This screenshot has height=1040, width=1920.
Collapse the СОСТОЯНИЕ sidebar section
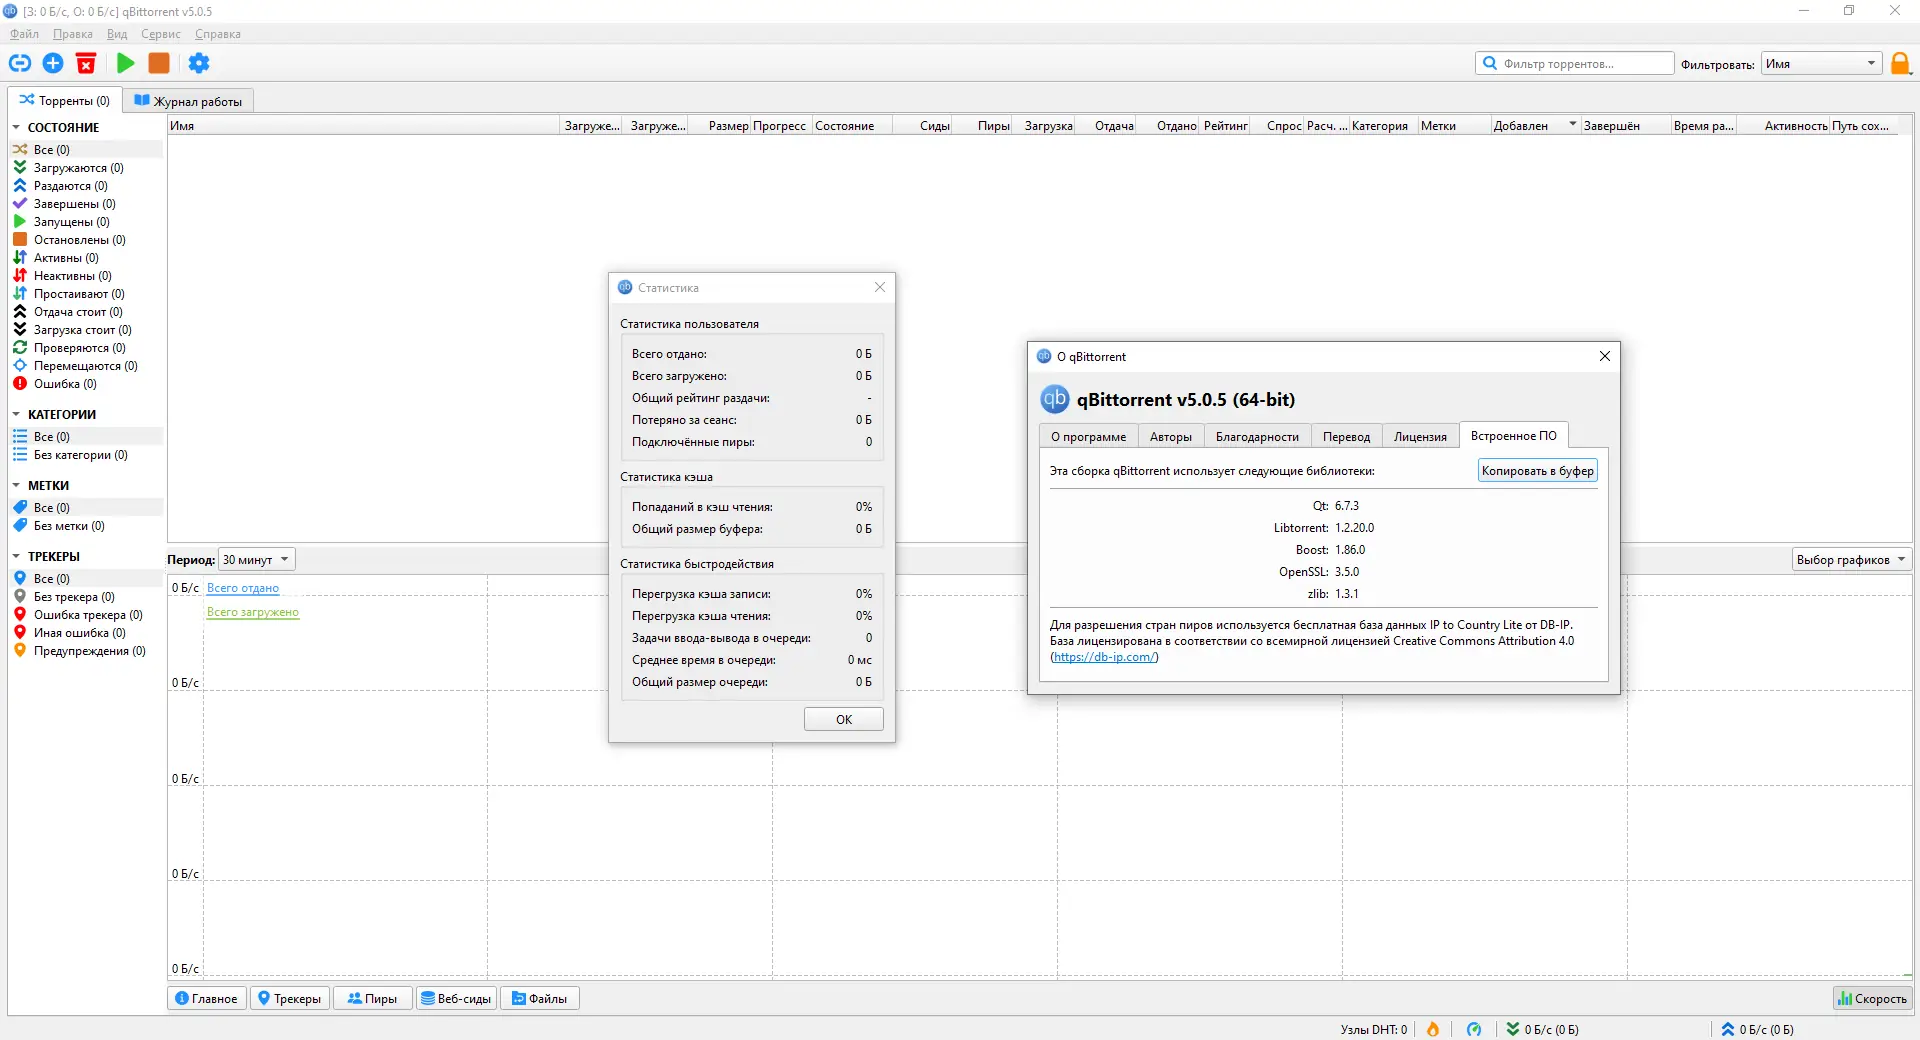pyautogui.click(x=16, y=128)
